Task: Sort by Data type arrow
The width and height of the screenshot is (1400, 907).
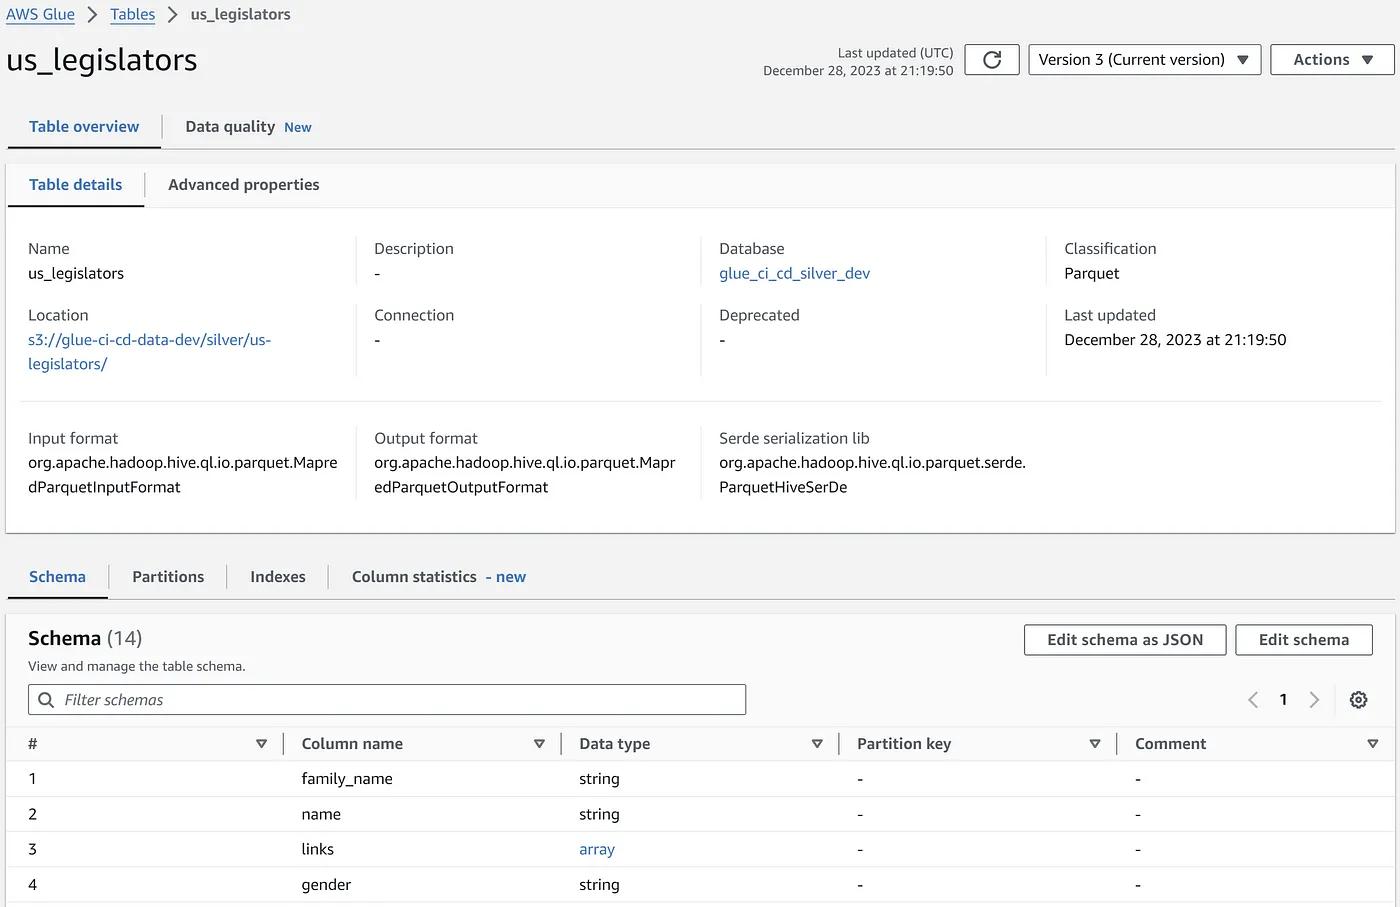Action: [817, 744]
